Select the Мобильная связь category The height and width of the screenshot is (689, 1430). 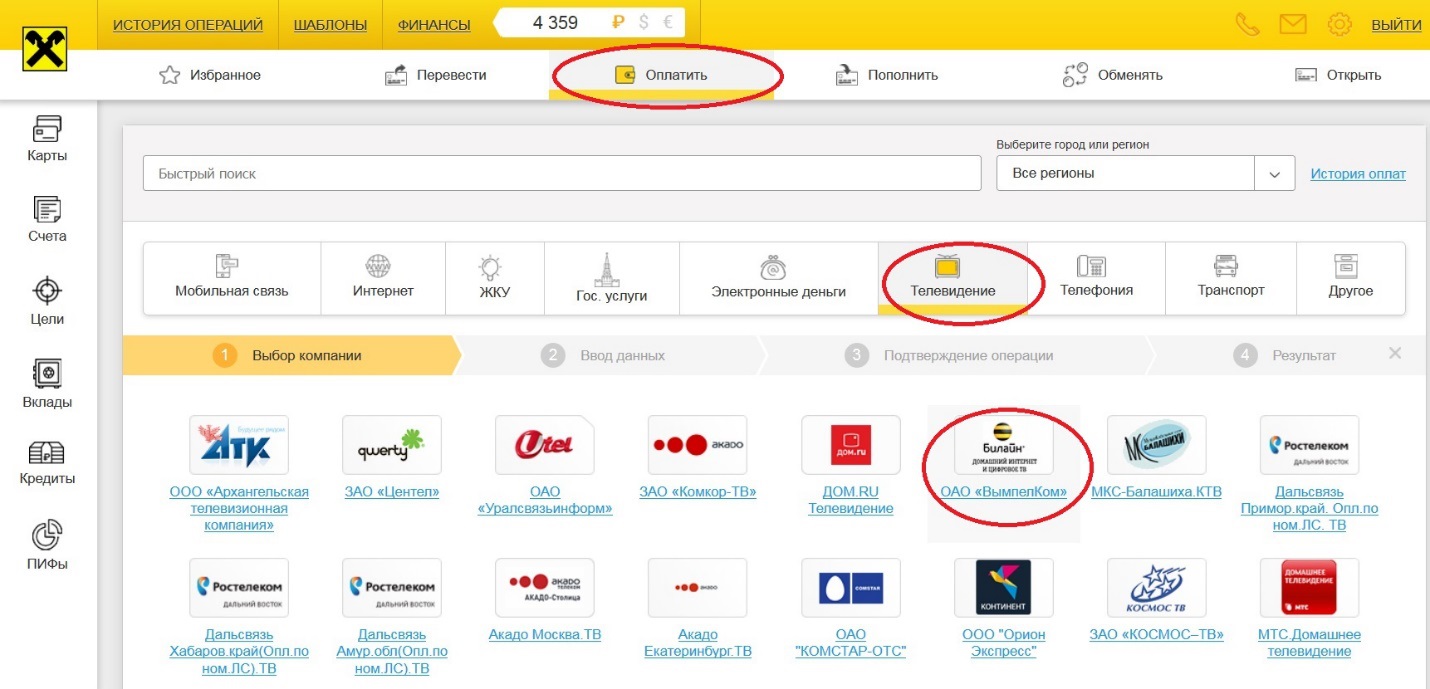click(x=232, y=278)
